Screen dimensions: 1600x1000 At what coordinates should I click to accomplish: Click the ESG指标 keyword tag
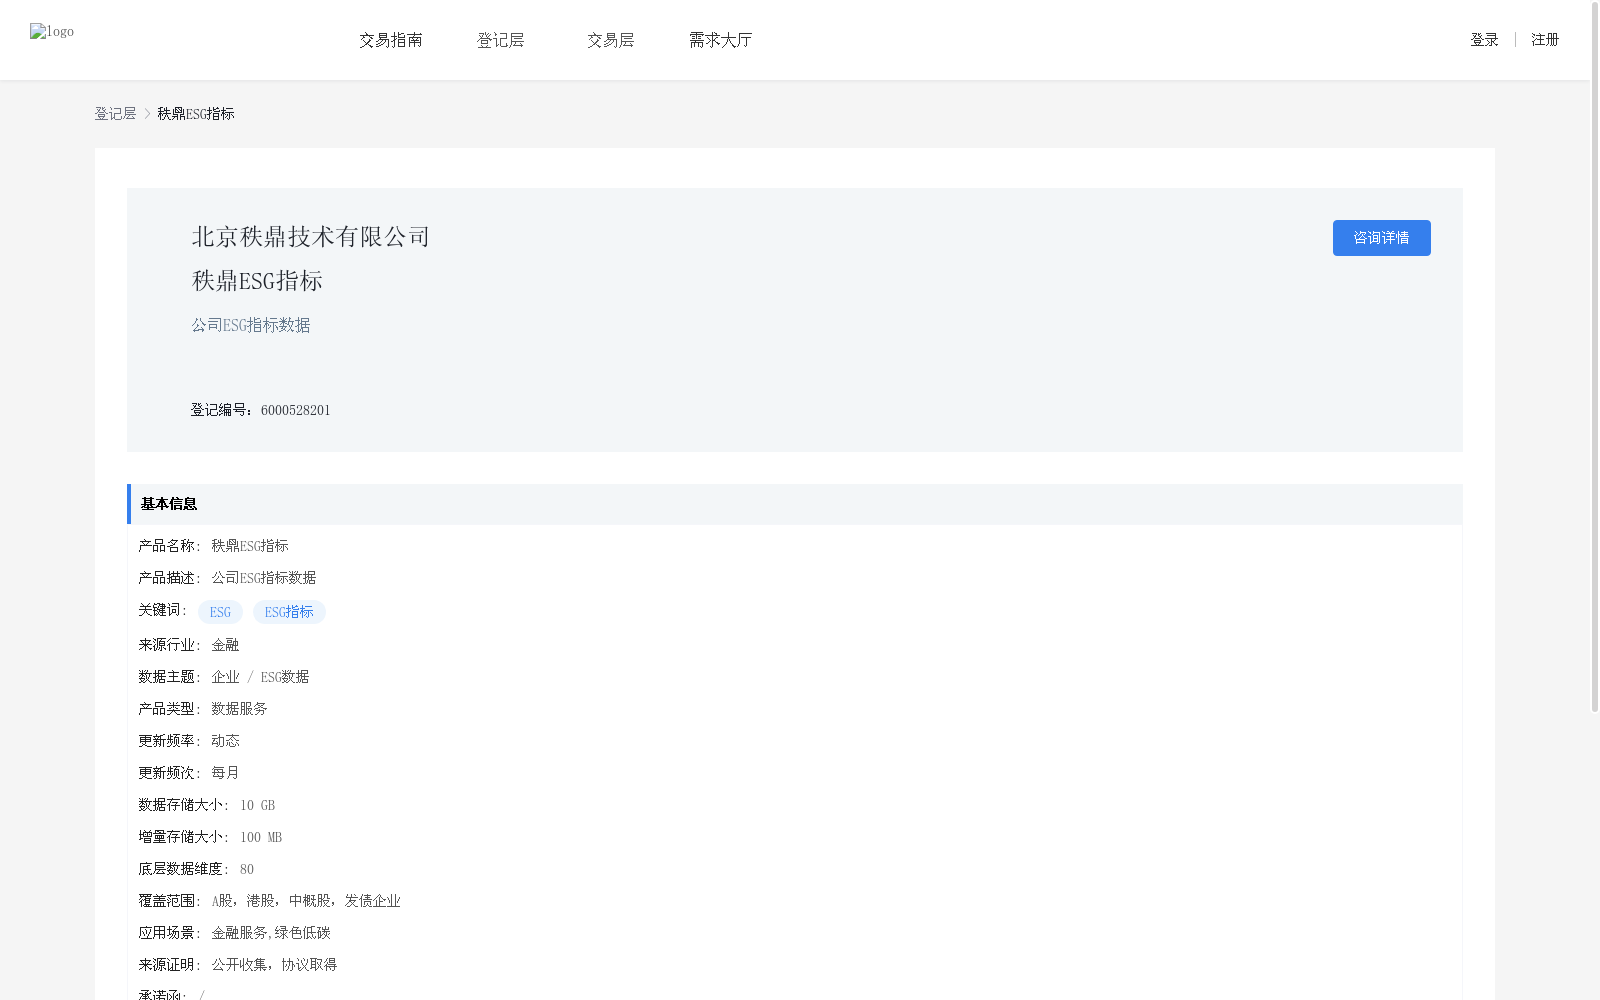click(289, 612)
